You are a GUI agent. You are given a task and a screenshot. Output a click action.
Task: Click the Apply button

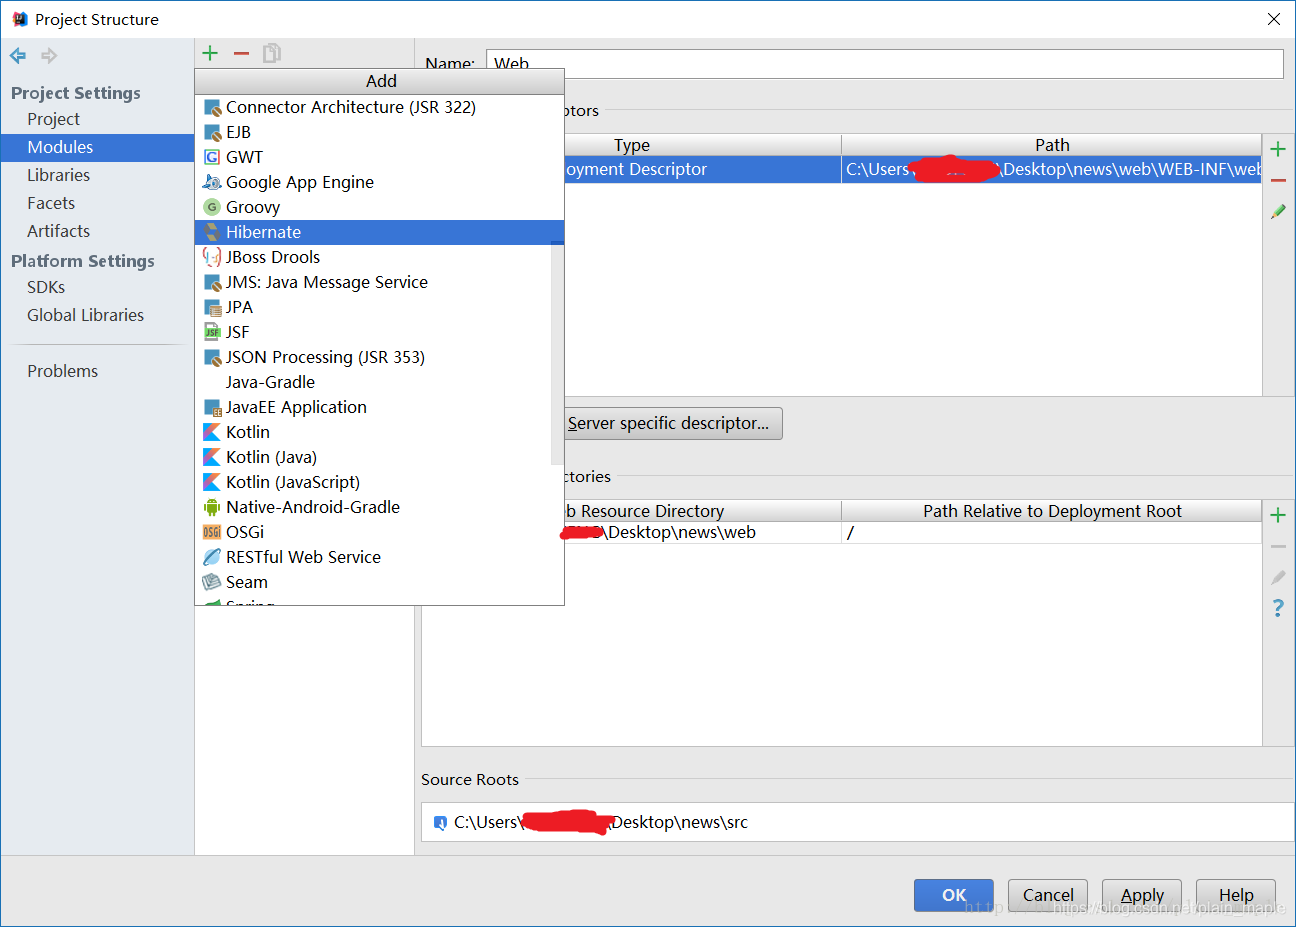click(x=1142, y=895)
